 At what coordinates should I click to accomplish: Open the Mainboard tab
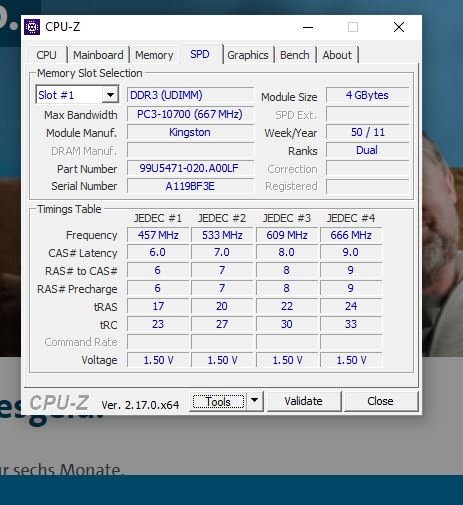(98, 55)
